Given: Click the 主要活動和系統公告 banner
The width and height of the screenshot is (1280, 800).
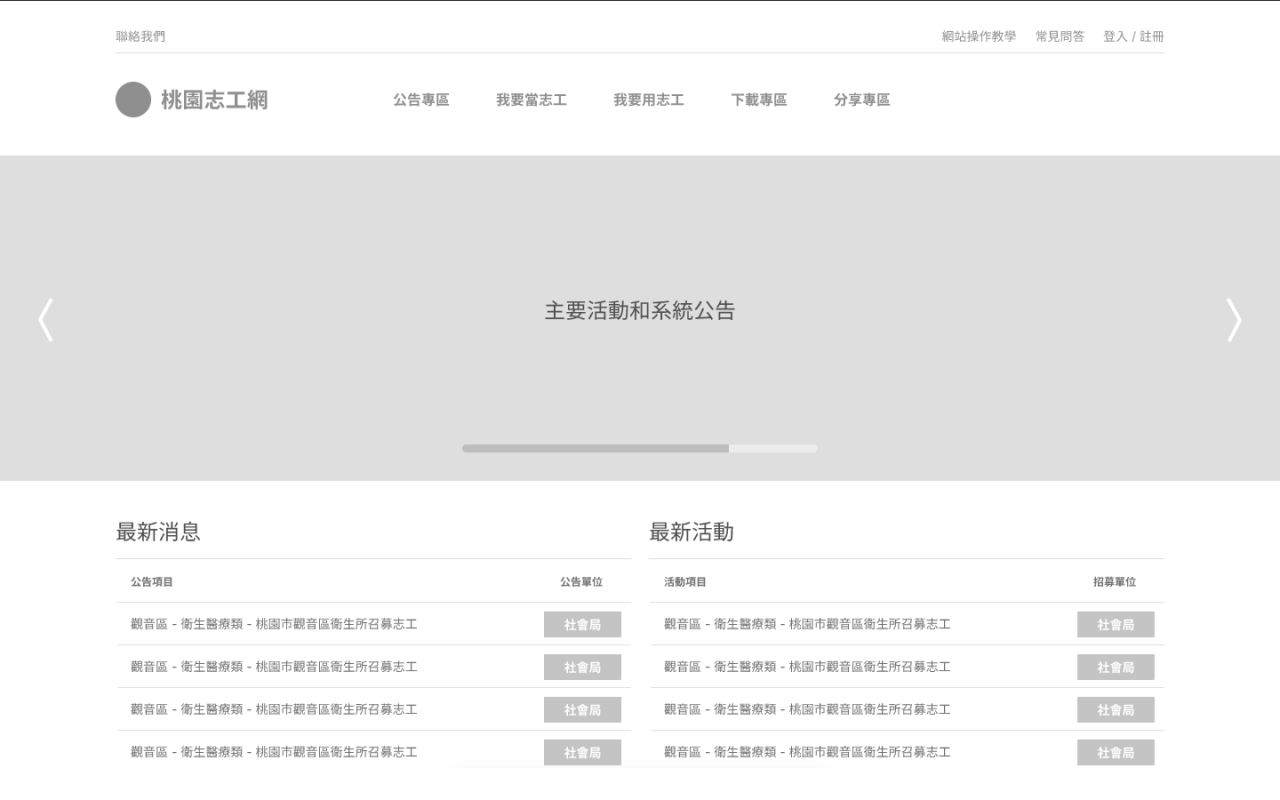Looking at the screenshot, I should [639, 311].
